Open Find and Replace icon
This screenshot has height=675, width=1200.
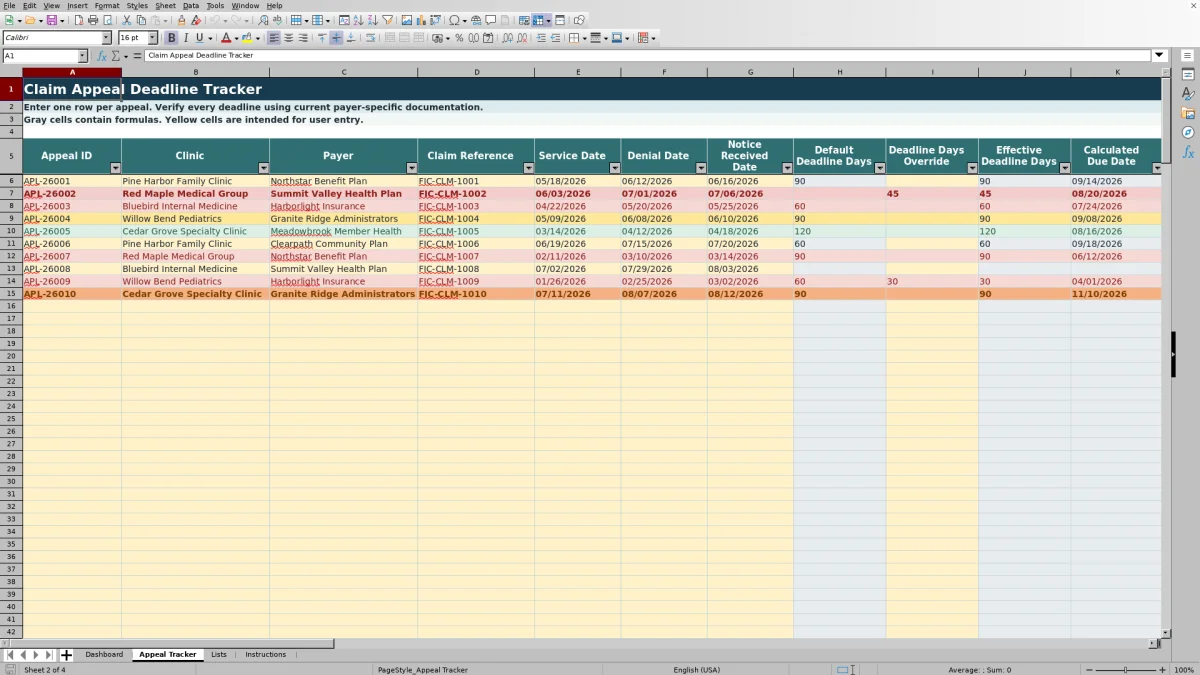point(263,20)
